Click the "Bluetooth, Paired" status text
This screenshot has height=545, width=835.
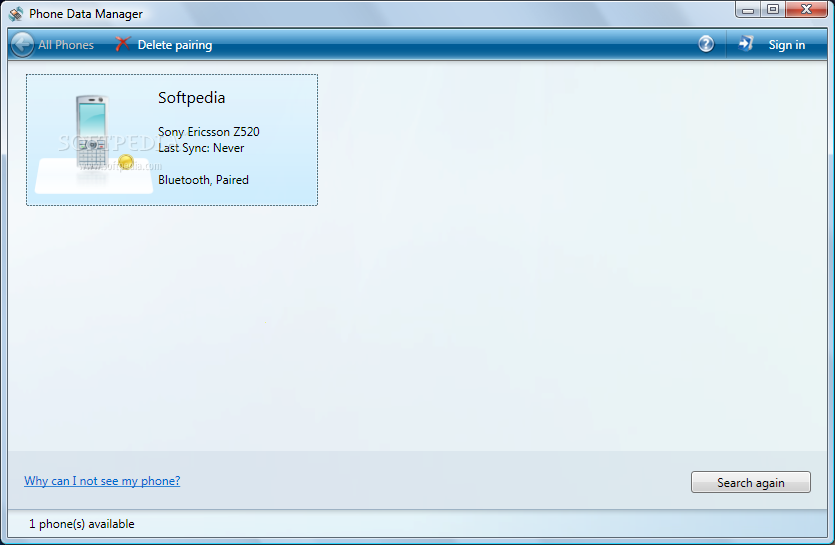click(x=203, y=180)
